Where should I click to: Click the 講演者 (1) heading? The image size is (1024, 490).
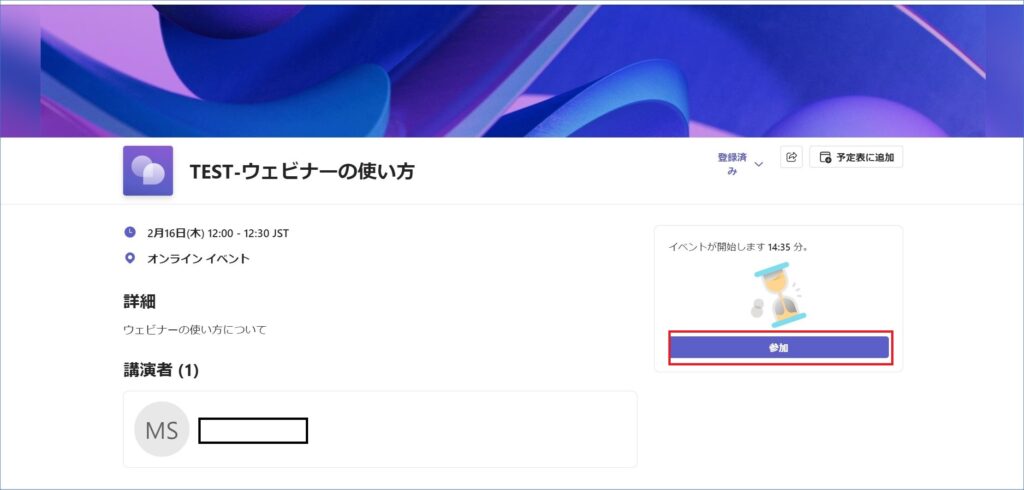(x=161, y=371)
